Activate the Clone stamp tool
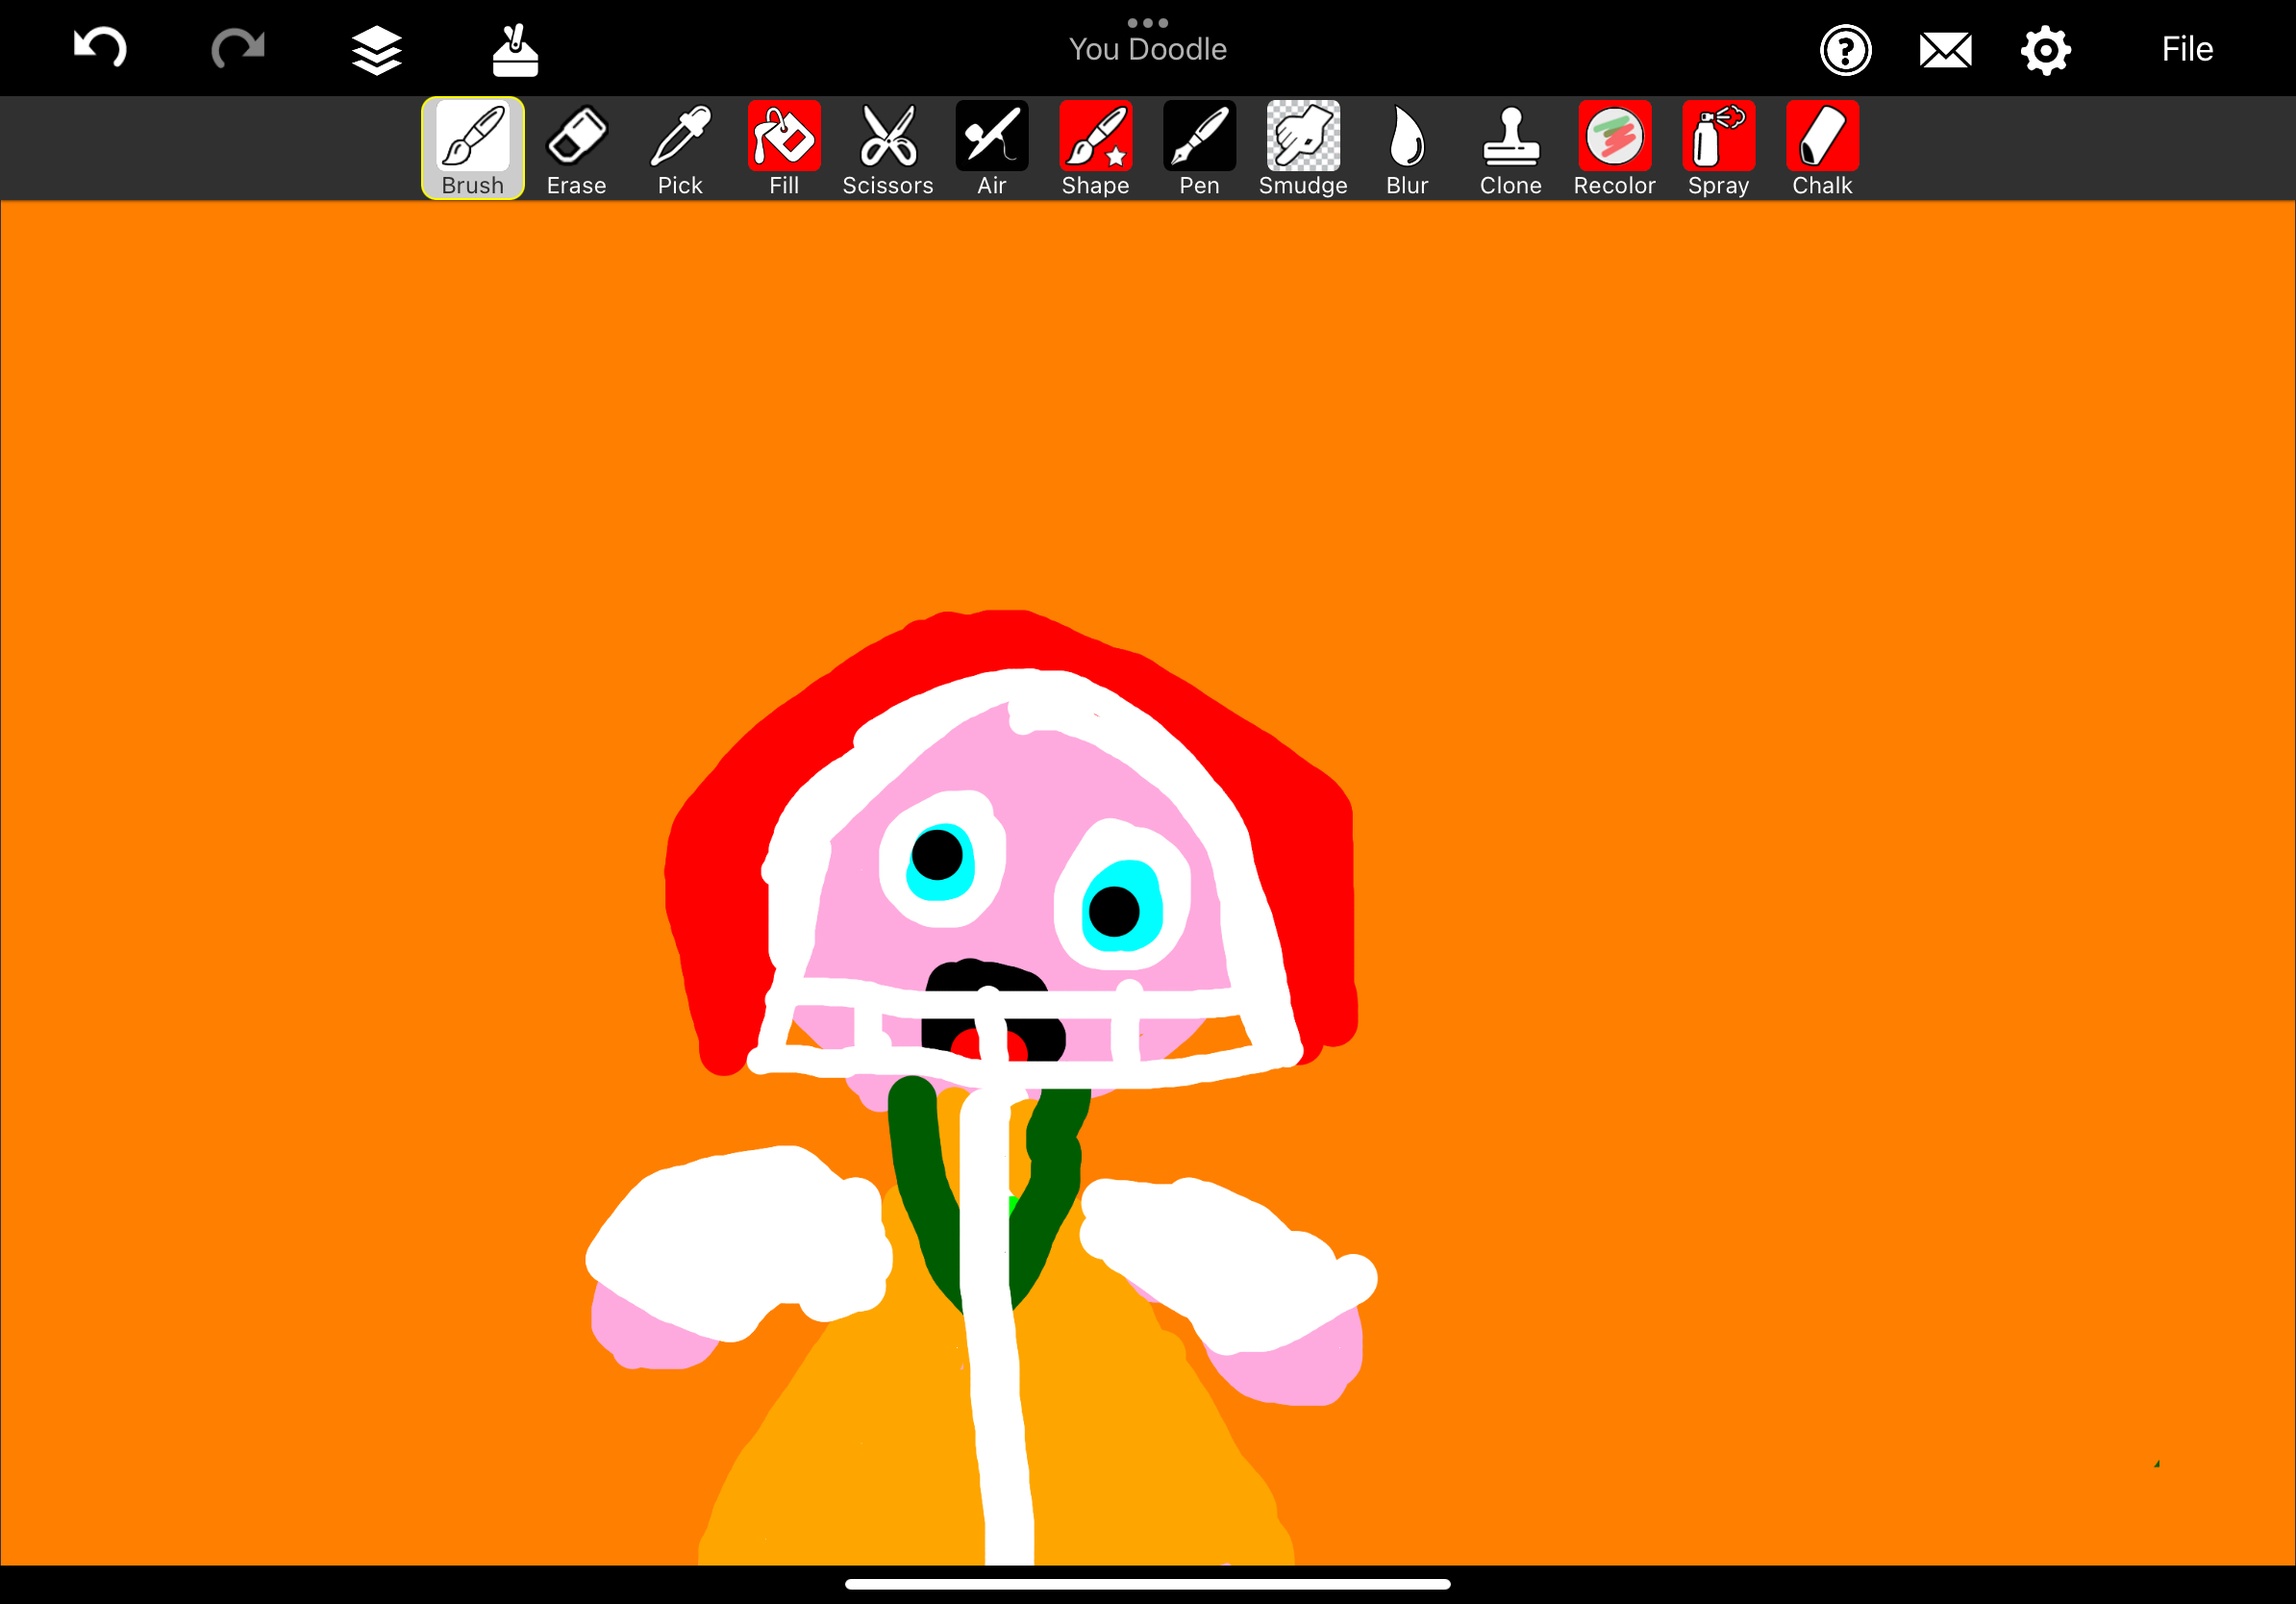 pyautogui.click(x=1511, y=148)
